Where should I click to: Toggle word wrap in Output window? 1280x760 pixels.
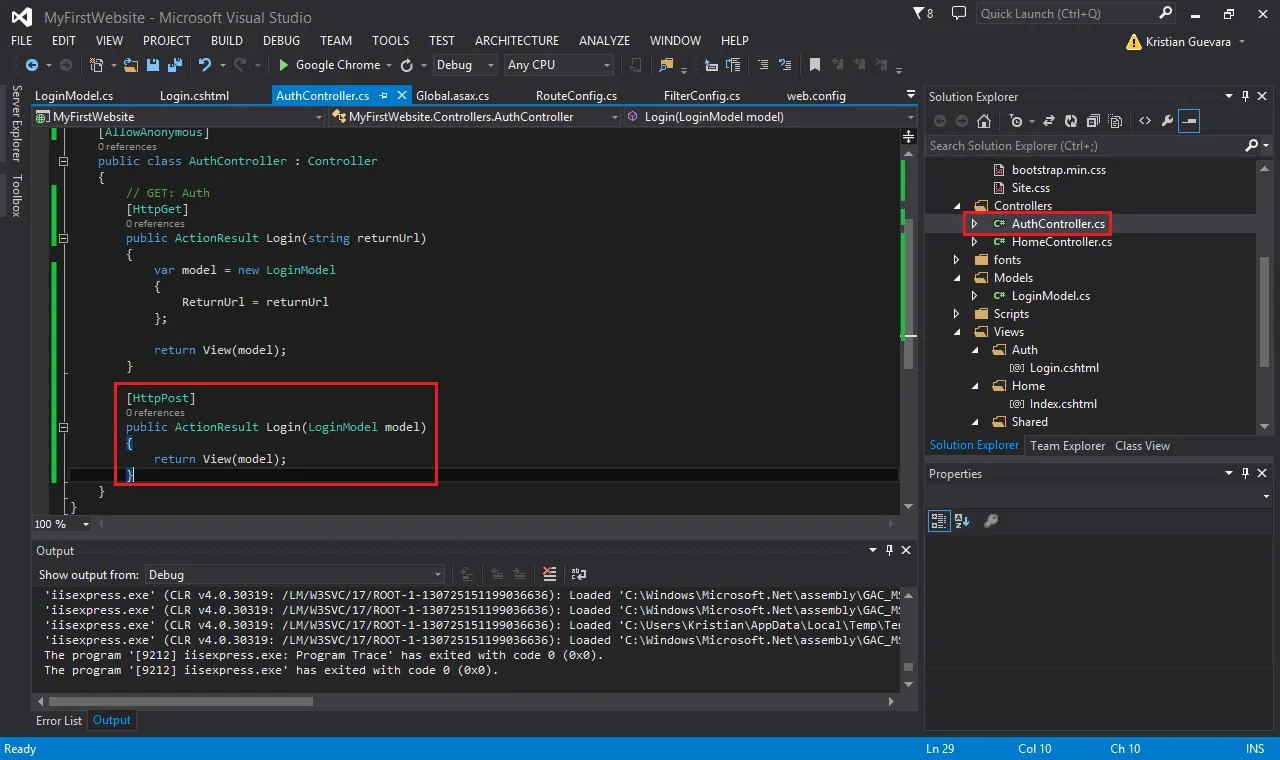coord(578,574)
